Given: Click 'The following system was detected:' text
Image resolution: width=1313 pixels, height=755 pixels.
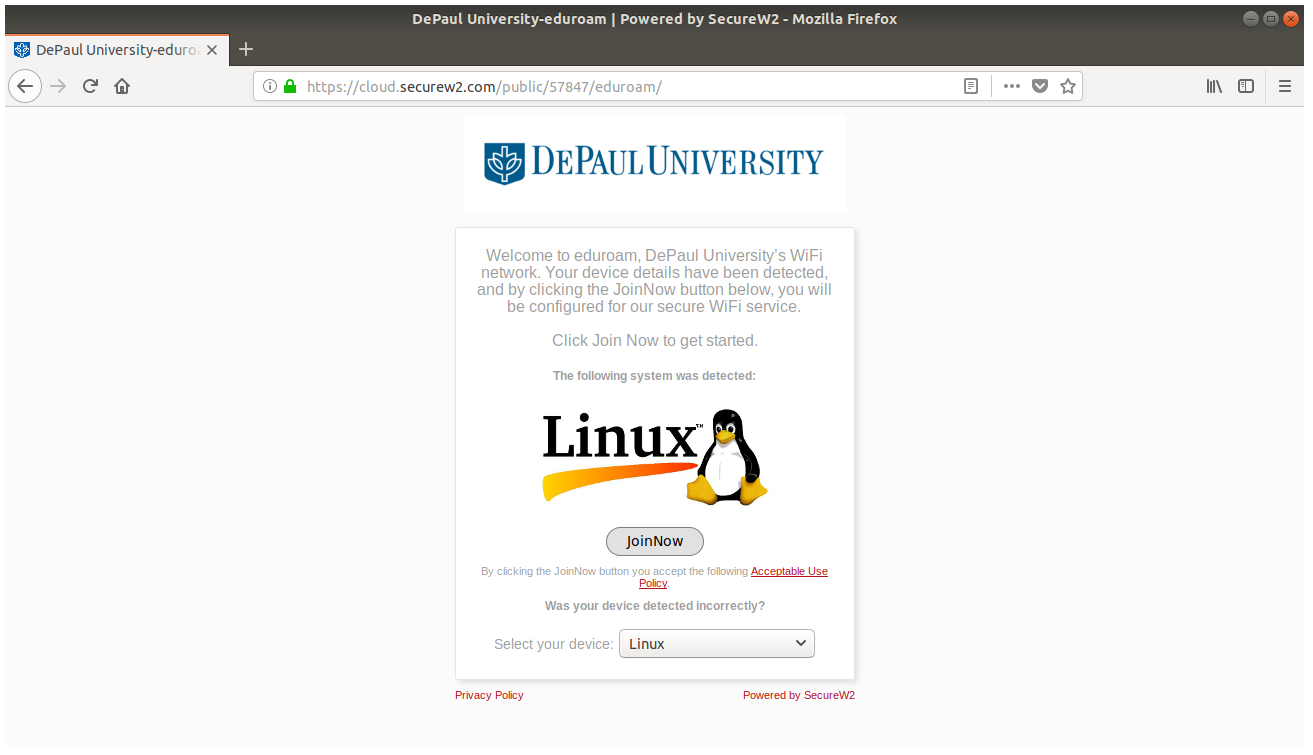Looking at the screenshot, I should point(654,376).
